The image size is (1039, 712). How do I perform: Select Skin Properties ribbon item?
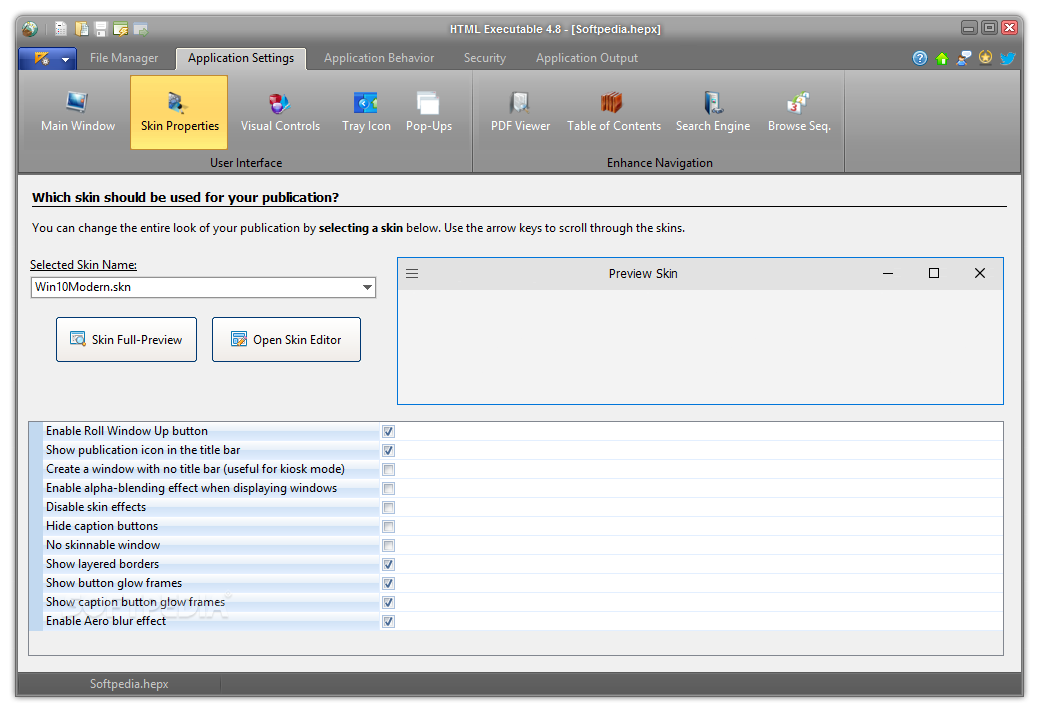click(x=179, y=113)
